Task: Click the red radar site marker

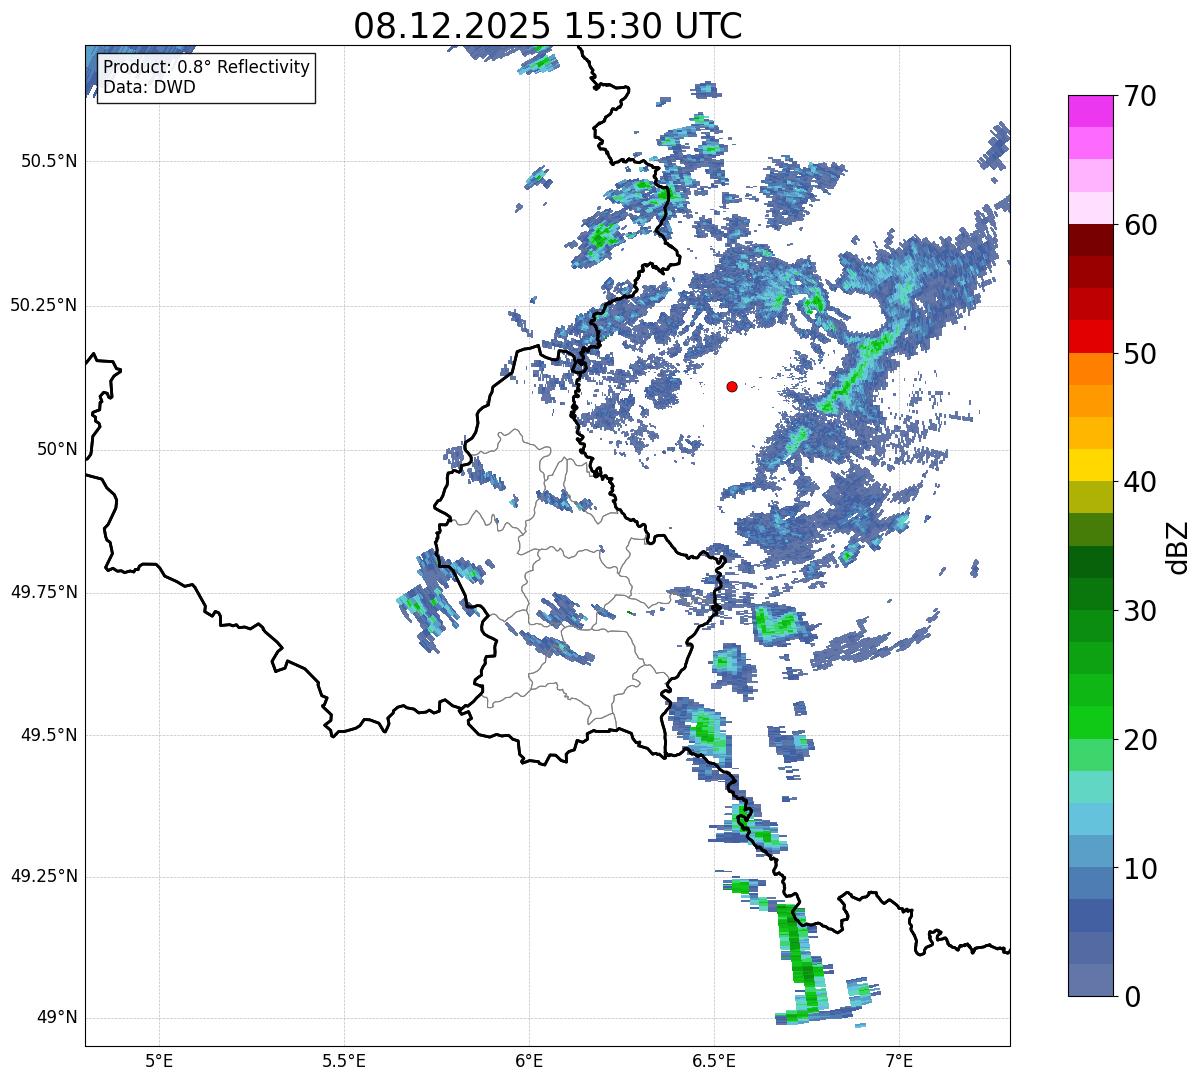Action: click(x=732, y=386)
